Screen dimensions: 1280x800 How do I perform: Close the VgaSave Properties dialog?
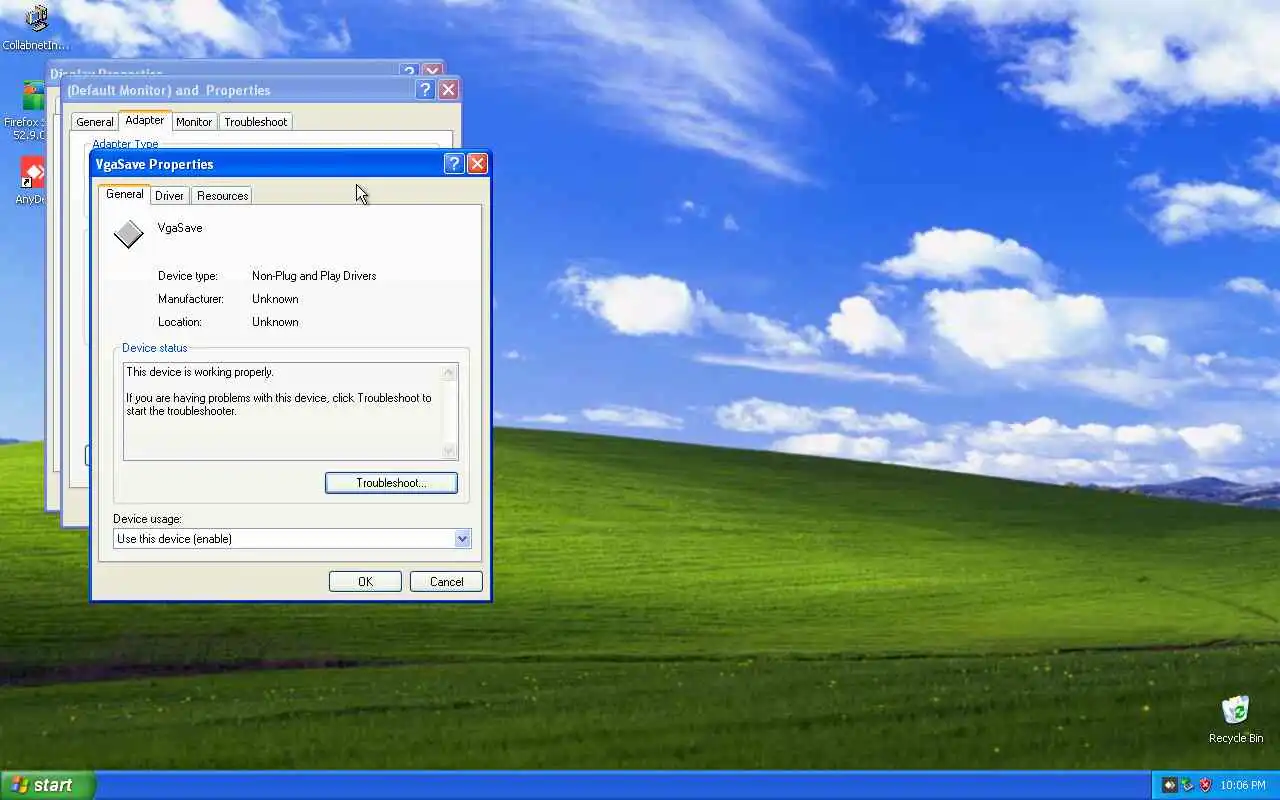[x=477, y=164]
